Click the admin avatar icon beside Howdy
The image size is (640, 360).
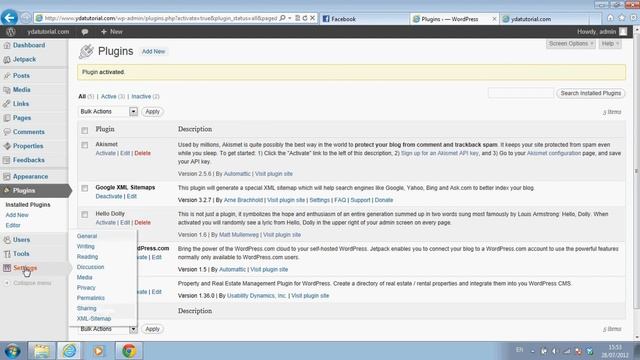pos(623,31)
